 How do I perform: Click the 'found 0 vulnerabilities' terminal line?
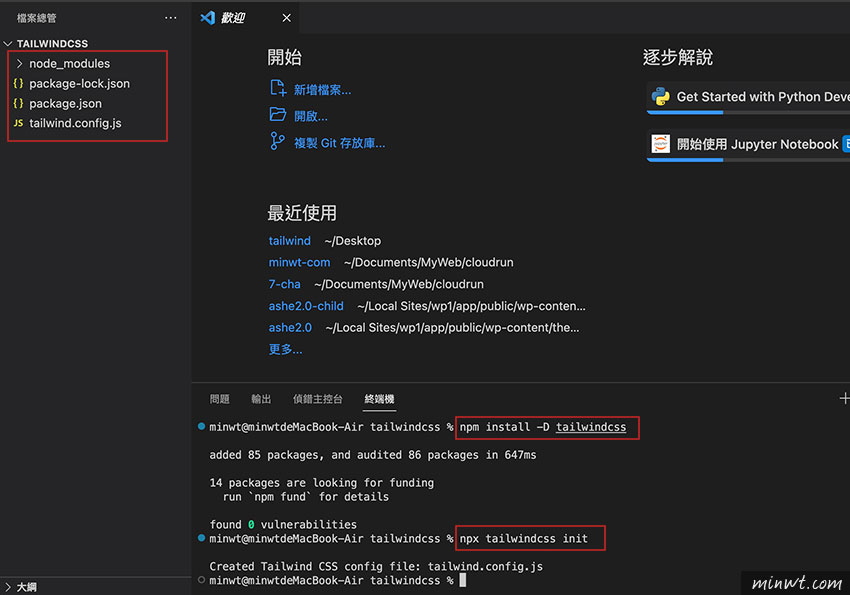point(284,525)
